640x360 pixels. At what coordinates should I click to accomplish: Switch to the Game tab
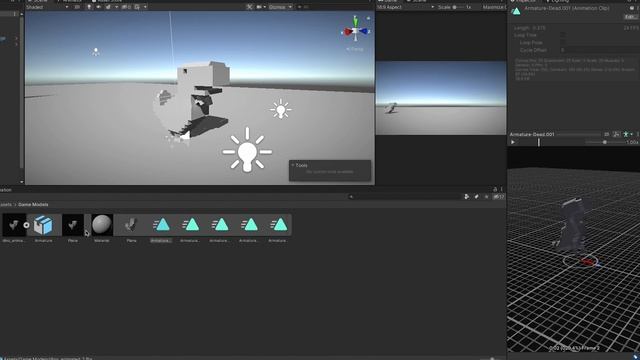click(389, 1)
